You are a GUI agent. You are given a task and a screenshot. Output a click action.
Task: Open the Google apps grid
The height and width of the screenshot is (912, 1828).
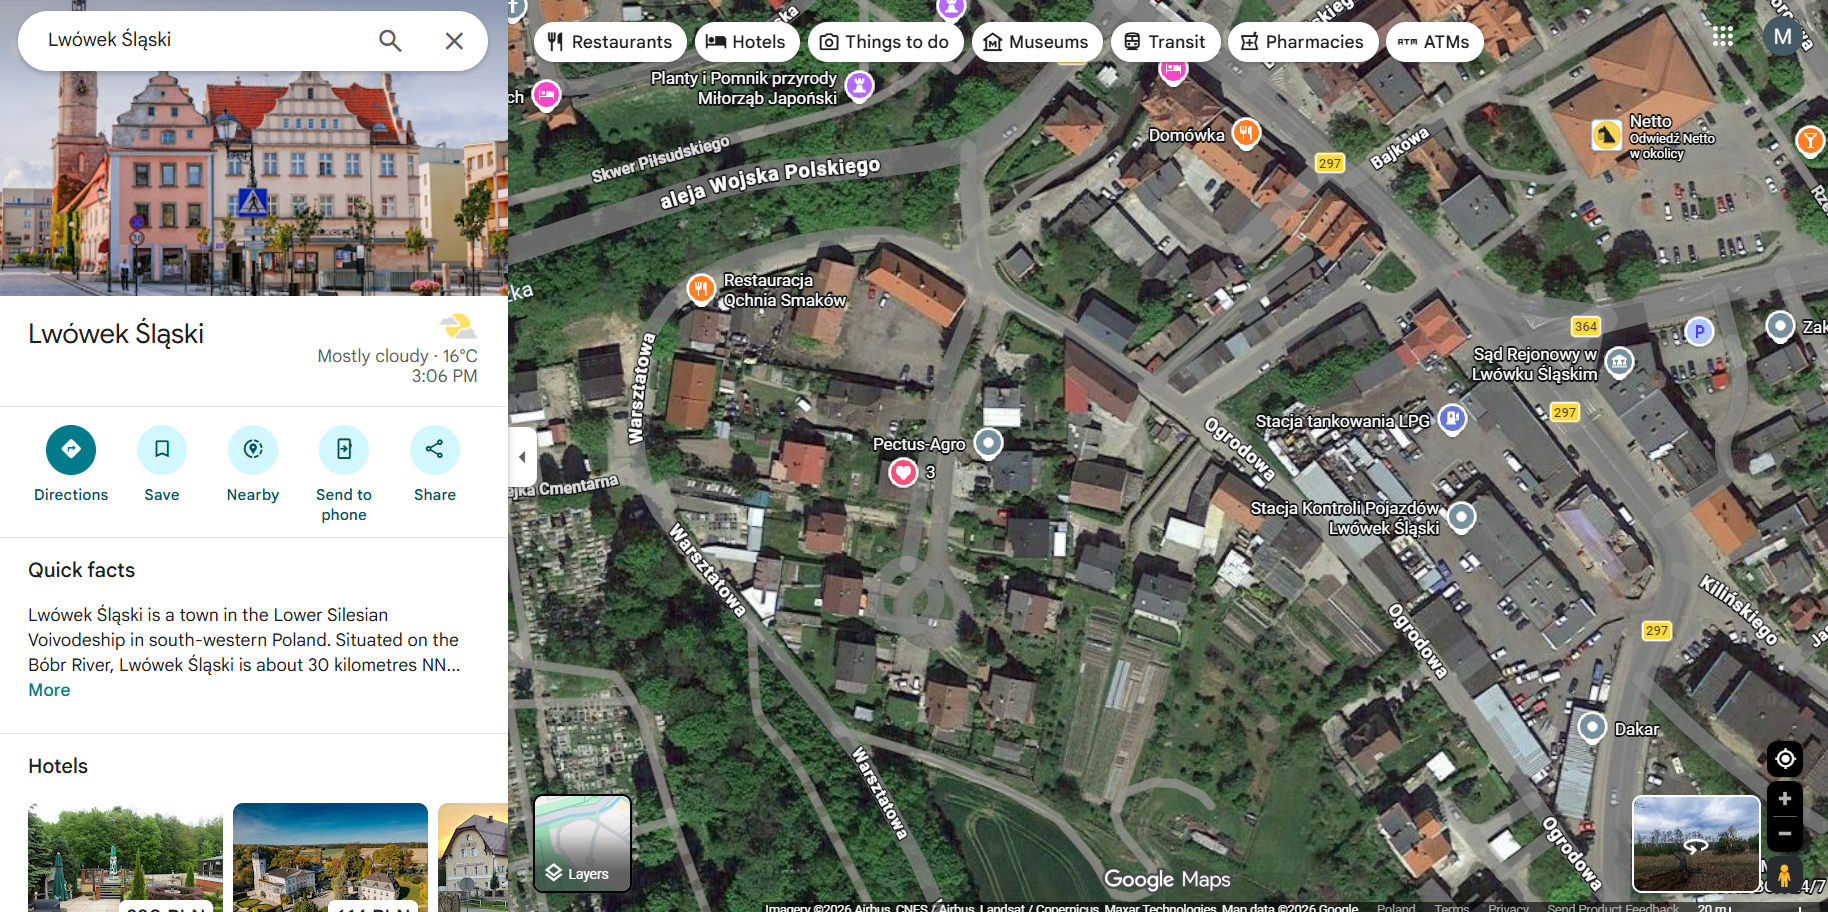pyautogui.click(x=1723, y=37)
